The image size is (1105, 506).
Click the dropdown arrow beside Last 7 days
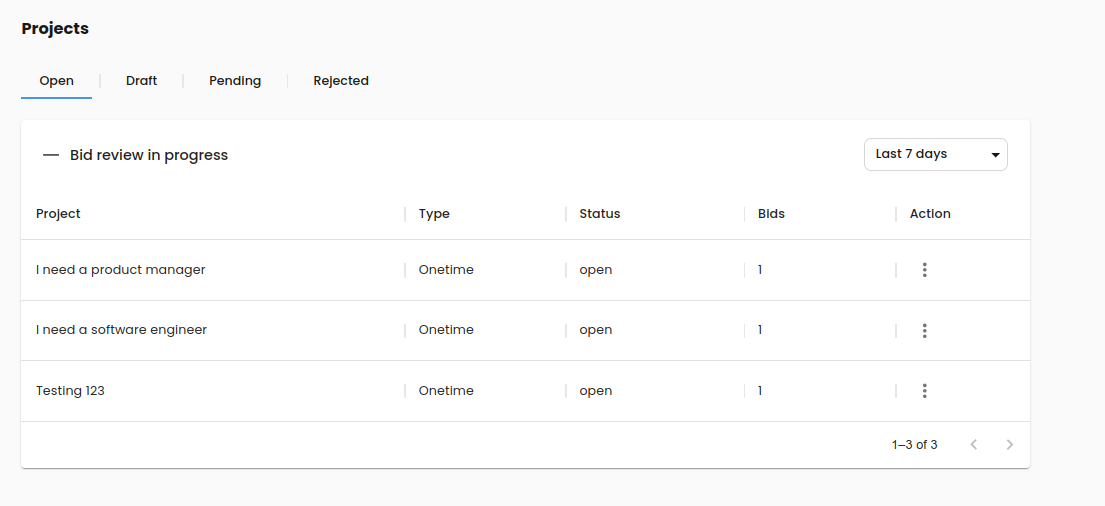point(994,155)
